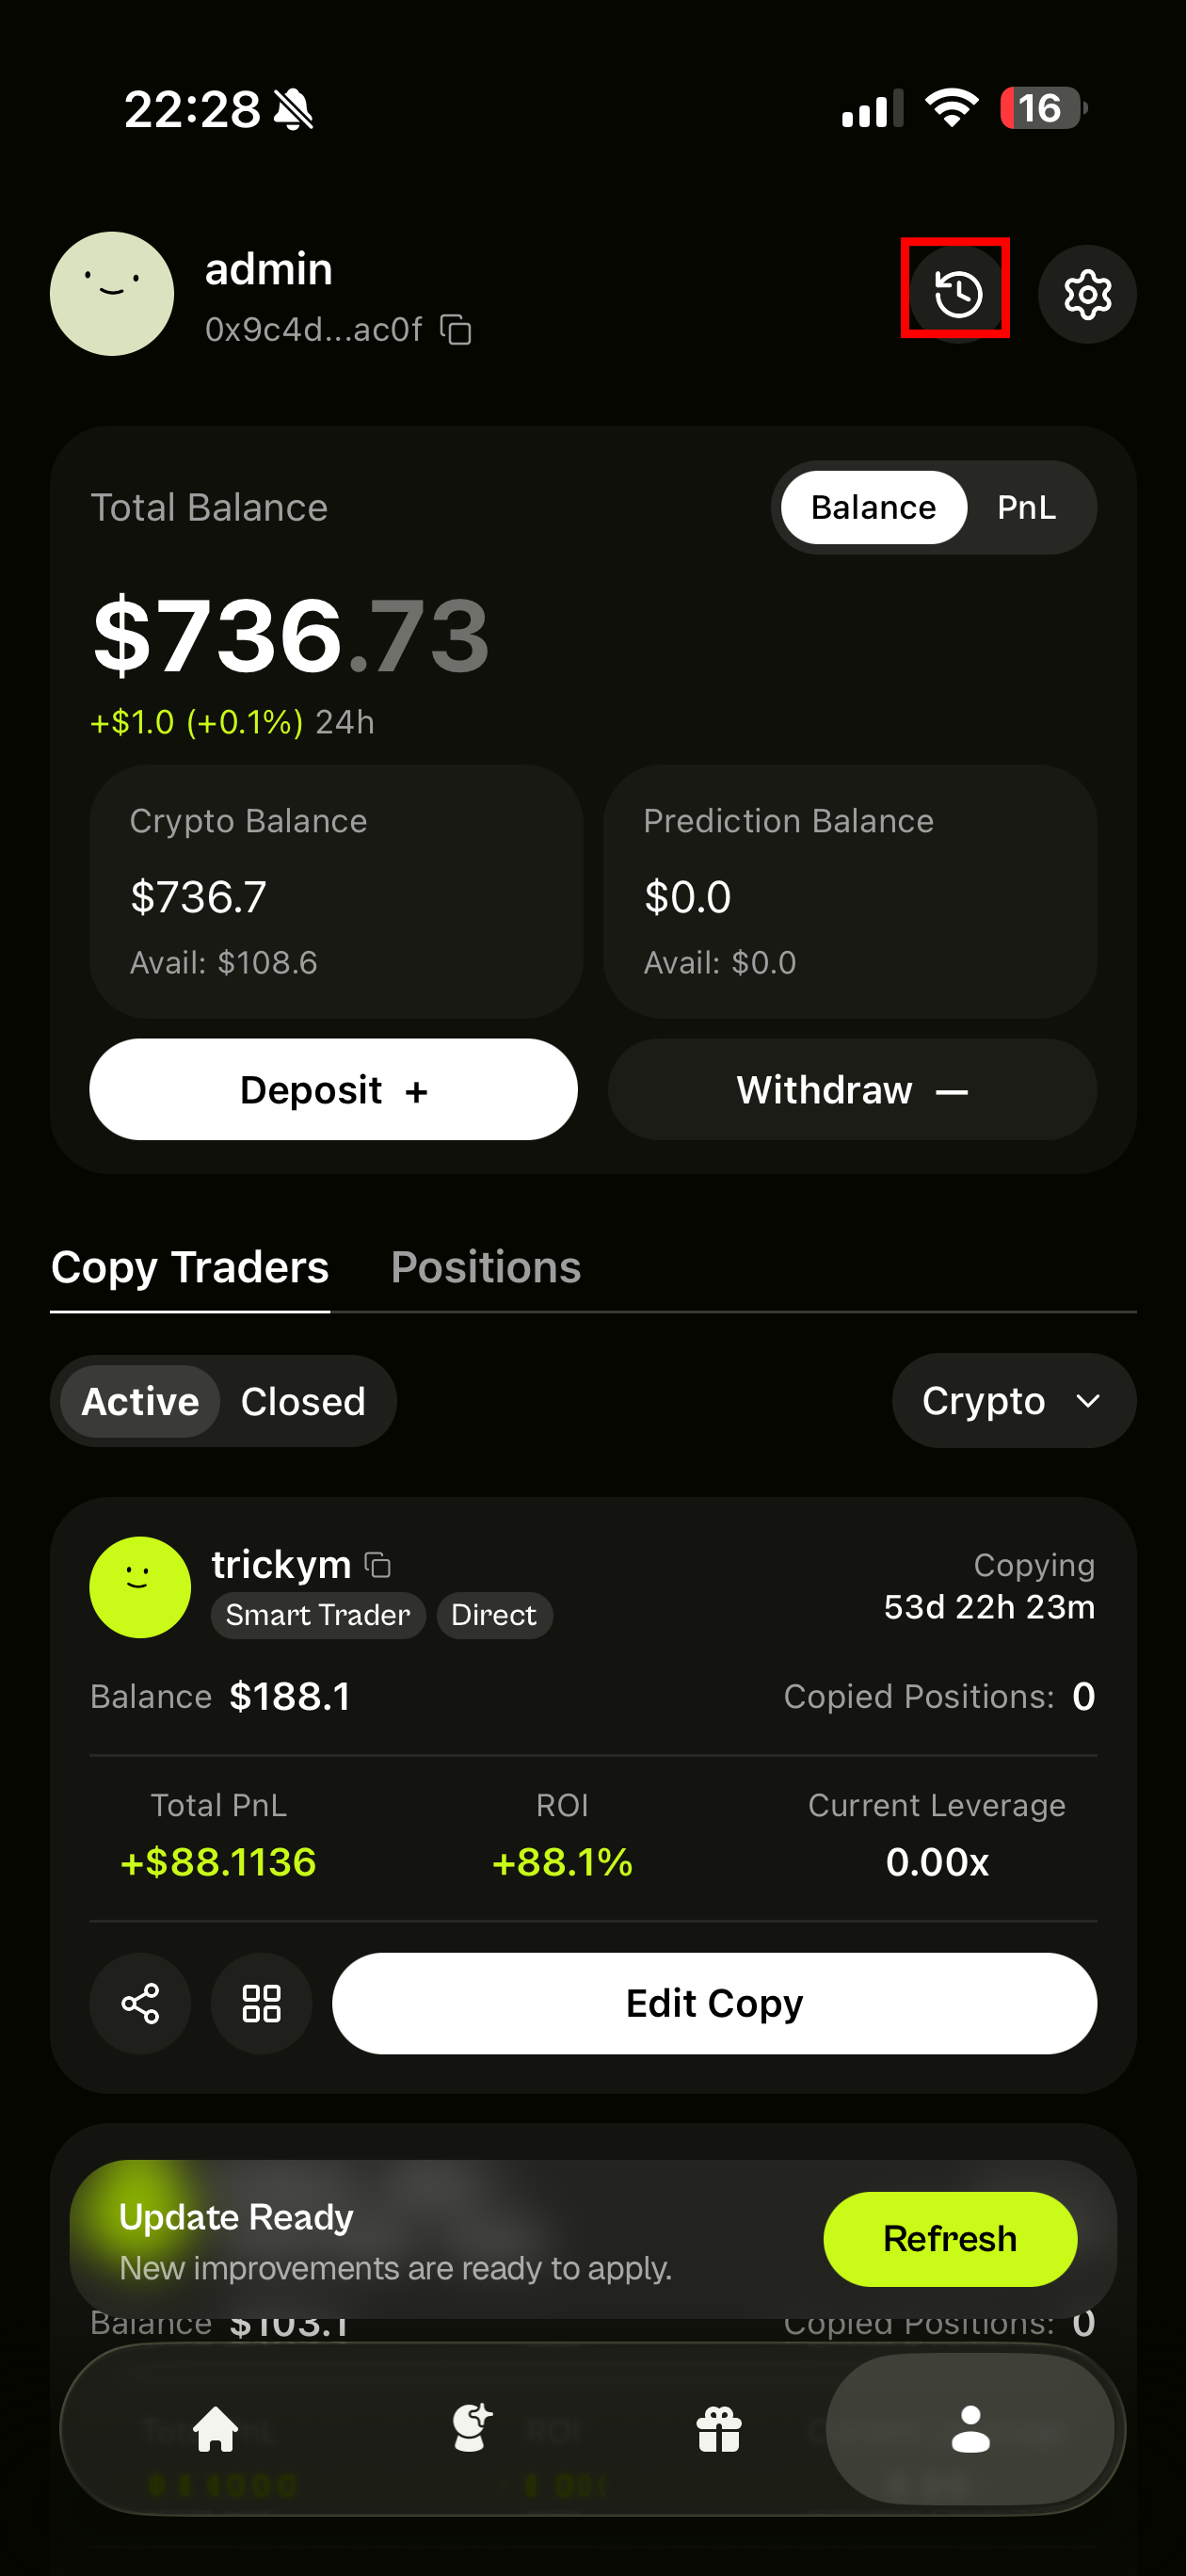
Task: Select the Copy Traders tab
Action: [x=190, y=1267]
